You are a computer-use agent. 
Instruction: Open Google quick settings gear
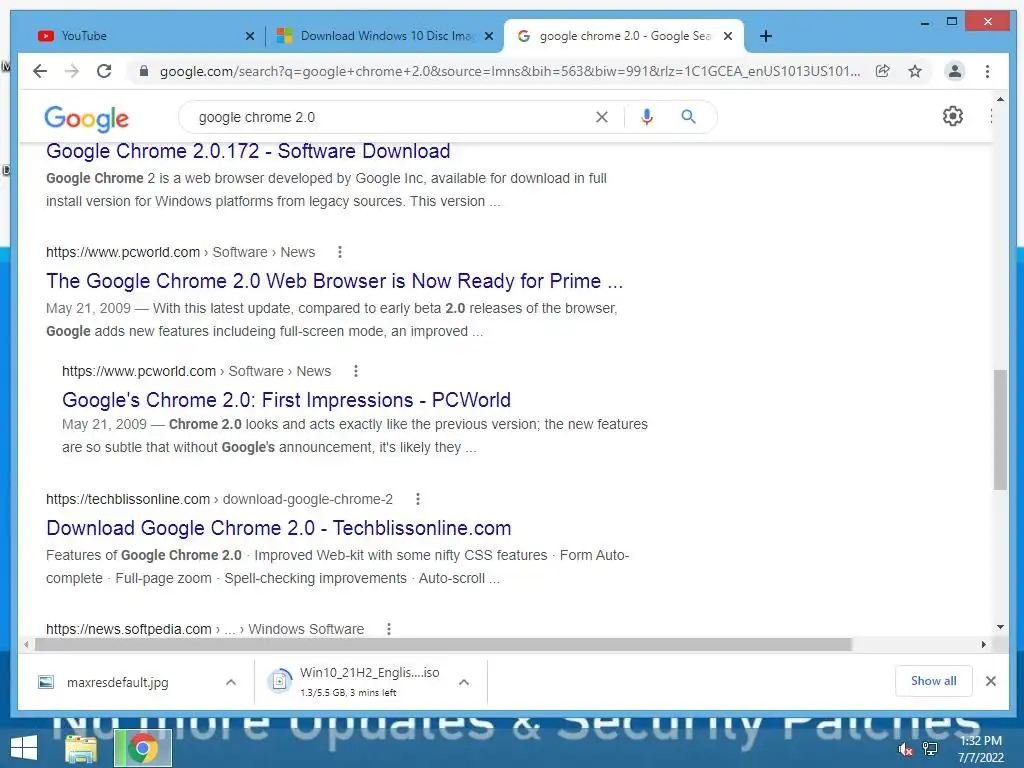(953, 116)
